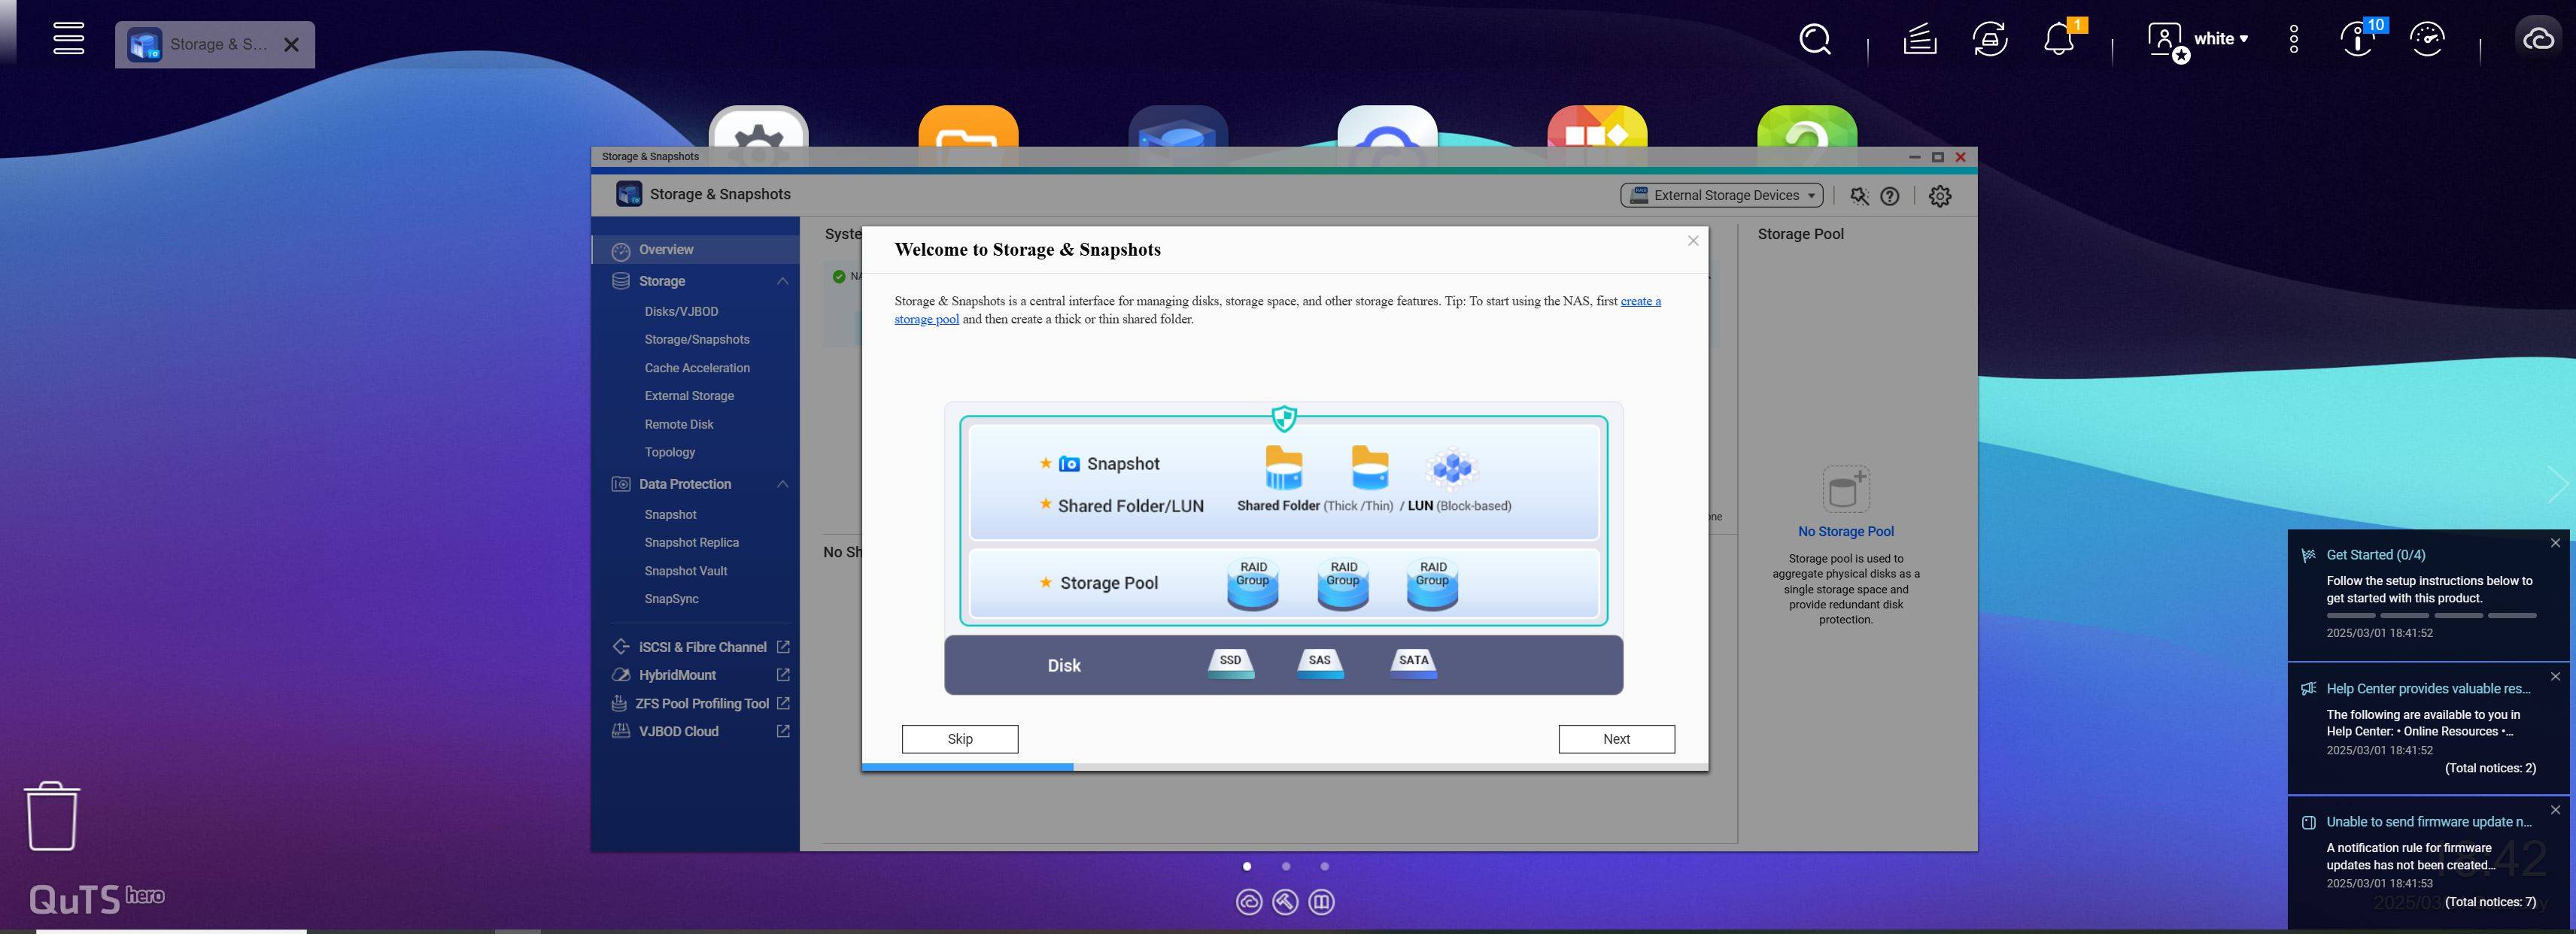Open Background Tasks icon in top bar
The width and height of the screenshot is (2576, 934).
pos(1919,40)
